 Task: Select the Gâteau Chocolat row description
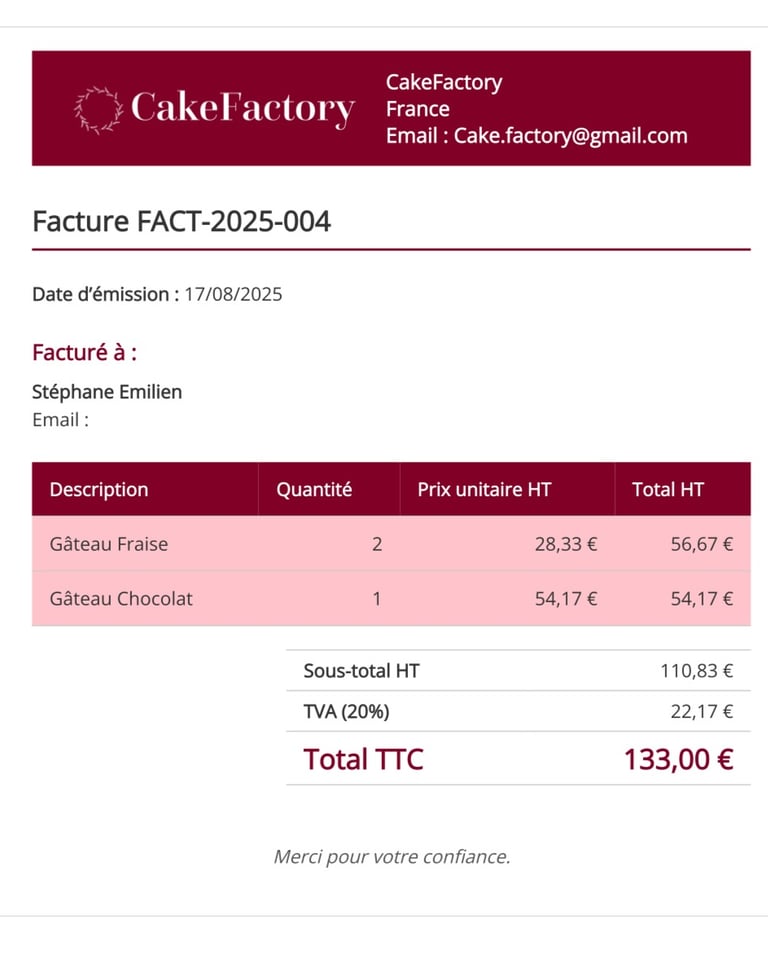pyautogui.click(x=121, y=598)
